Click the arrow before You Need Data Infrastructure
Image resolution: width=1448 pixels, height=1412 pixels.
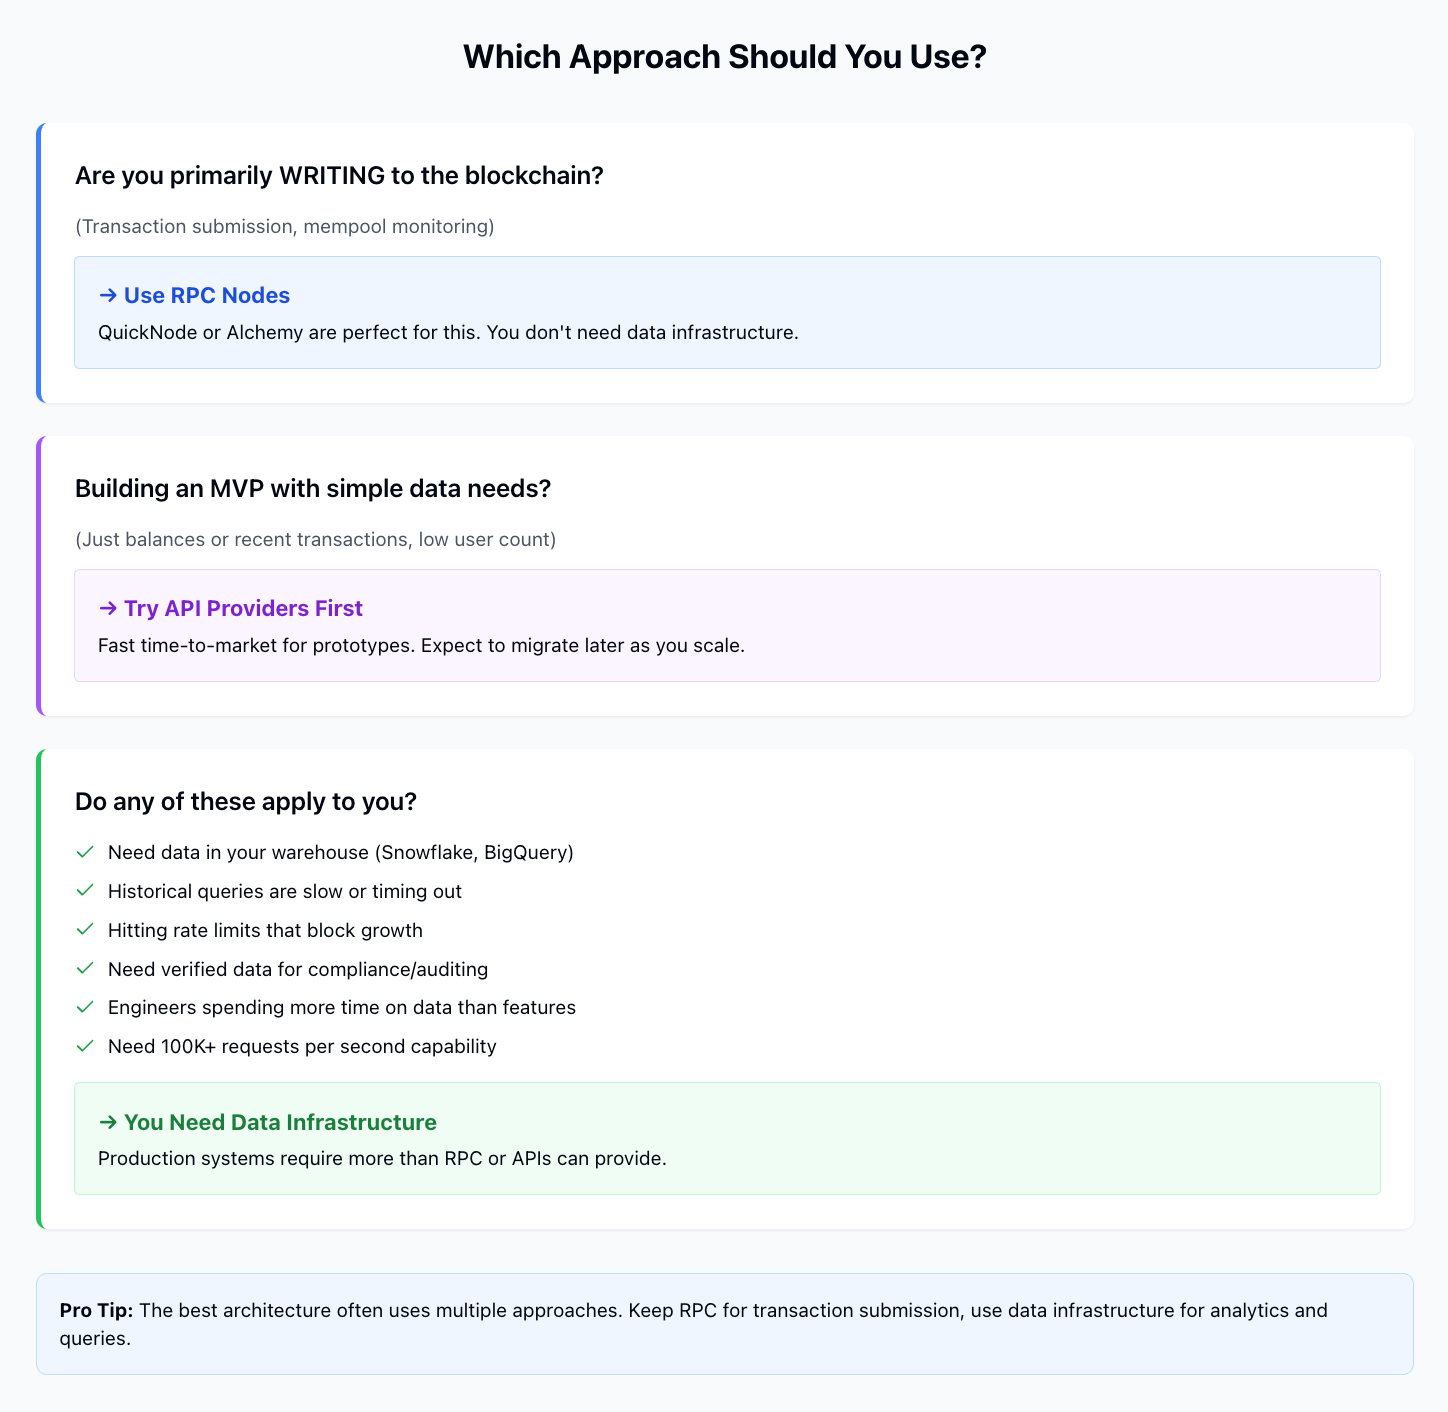108,1123
